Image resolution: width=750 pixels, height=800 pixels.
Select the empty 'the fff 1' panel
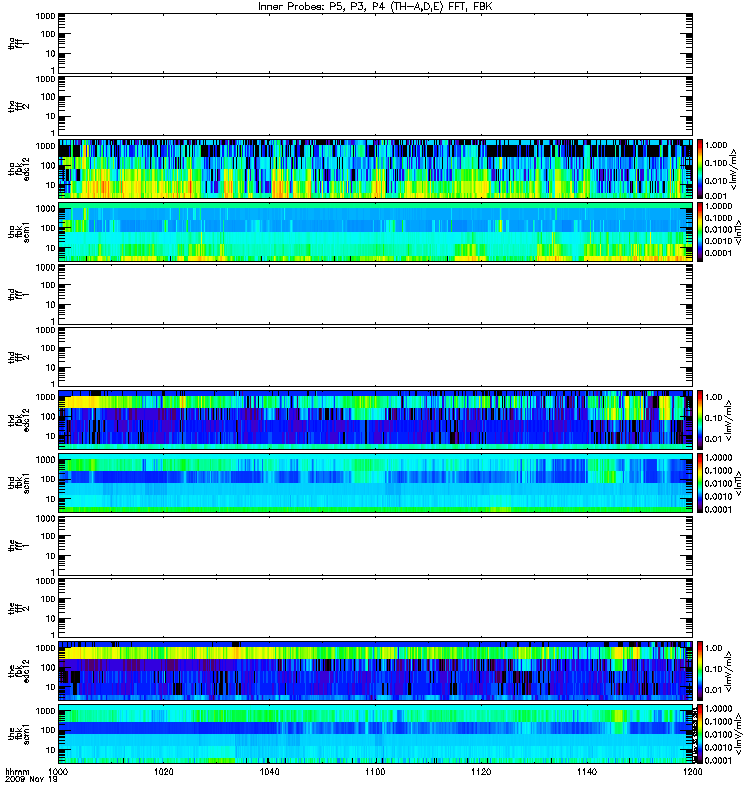pos(376,545)
